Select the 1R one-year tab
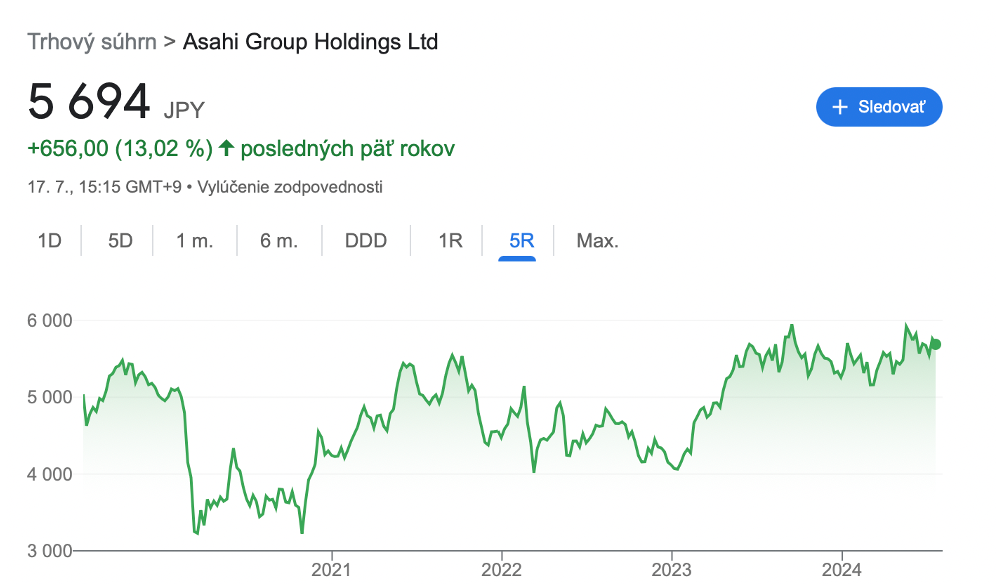This screenshot has height=584, width=1006. (x=450, y=241)
